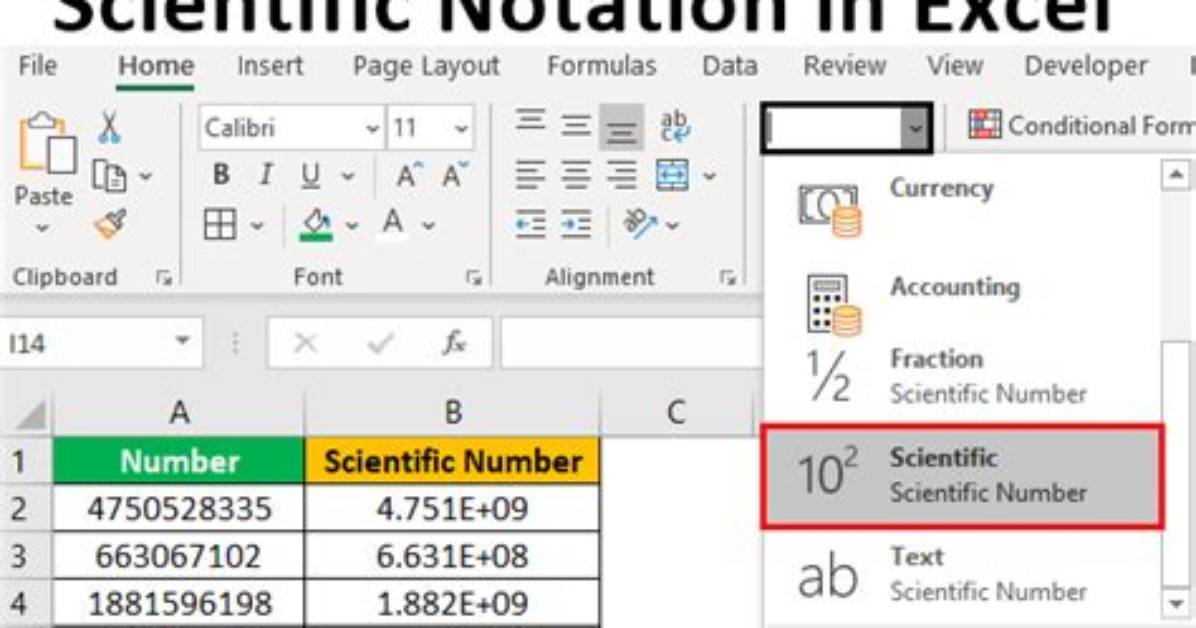Click format list scroll up arrow
1196x628 pixels.
[1175, 175]
